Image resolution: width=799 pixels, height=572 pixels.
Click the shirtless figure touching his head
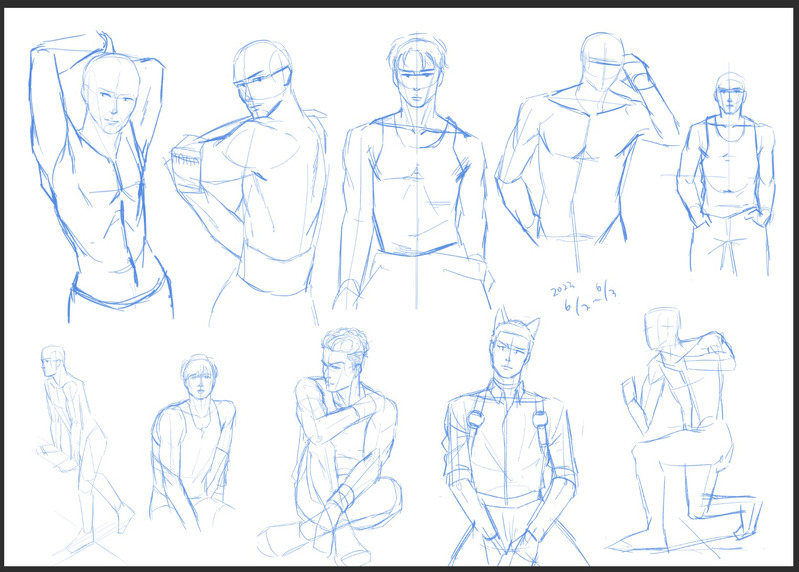[587, 152]
